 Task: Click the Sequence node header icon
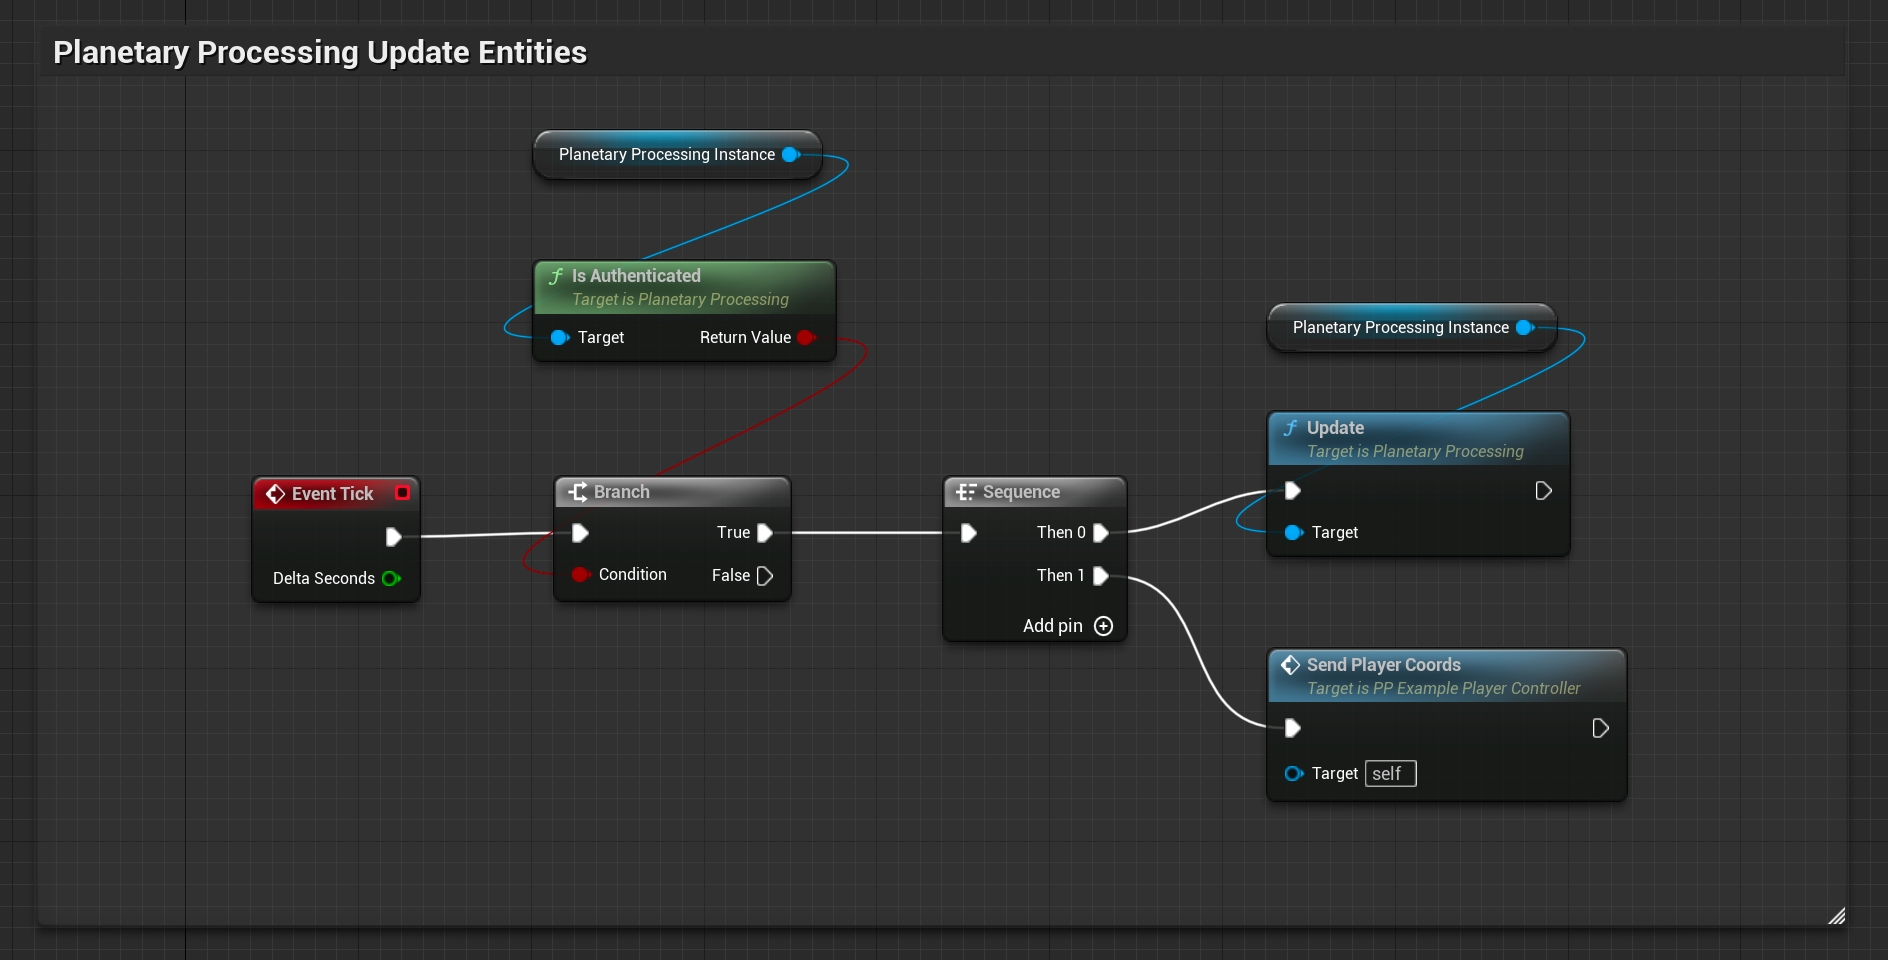[x=966, y=492]
